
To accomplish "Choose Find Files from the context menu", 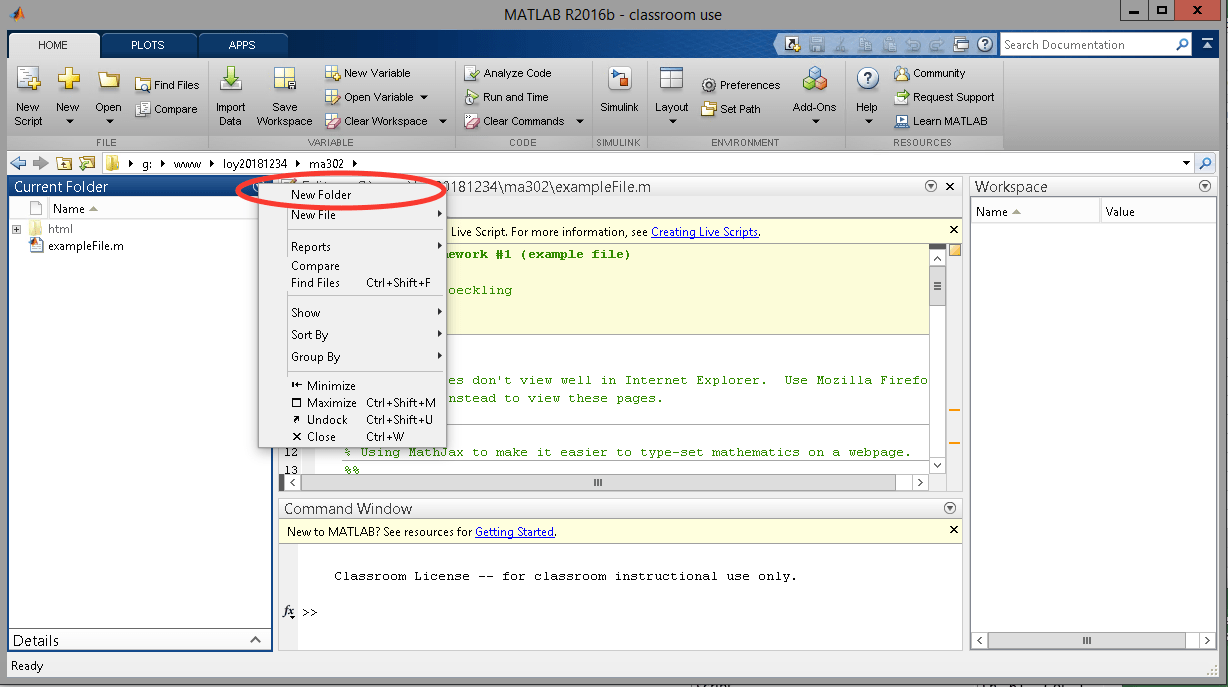I will click(352, 283).
